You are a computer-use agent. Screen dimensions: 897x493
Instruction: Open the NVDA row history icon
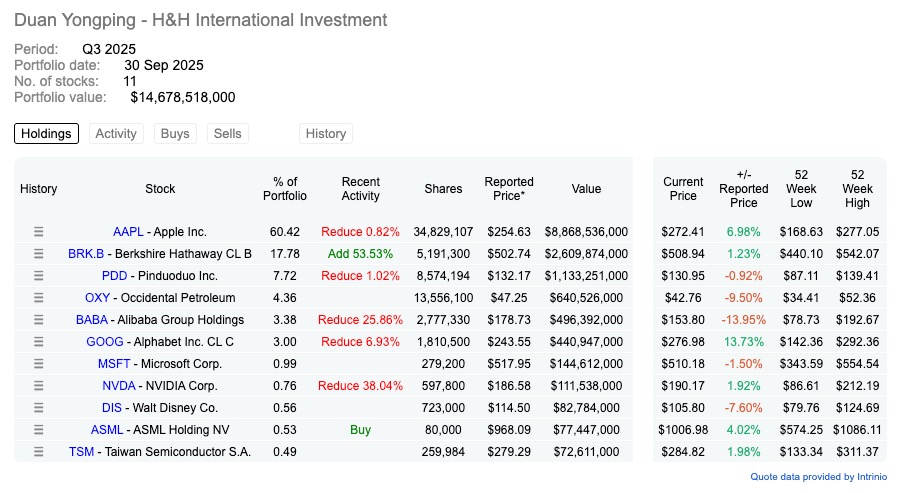pyautogui.click(x=39, y=386)
